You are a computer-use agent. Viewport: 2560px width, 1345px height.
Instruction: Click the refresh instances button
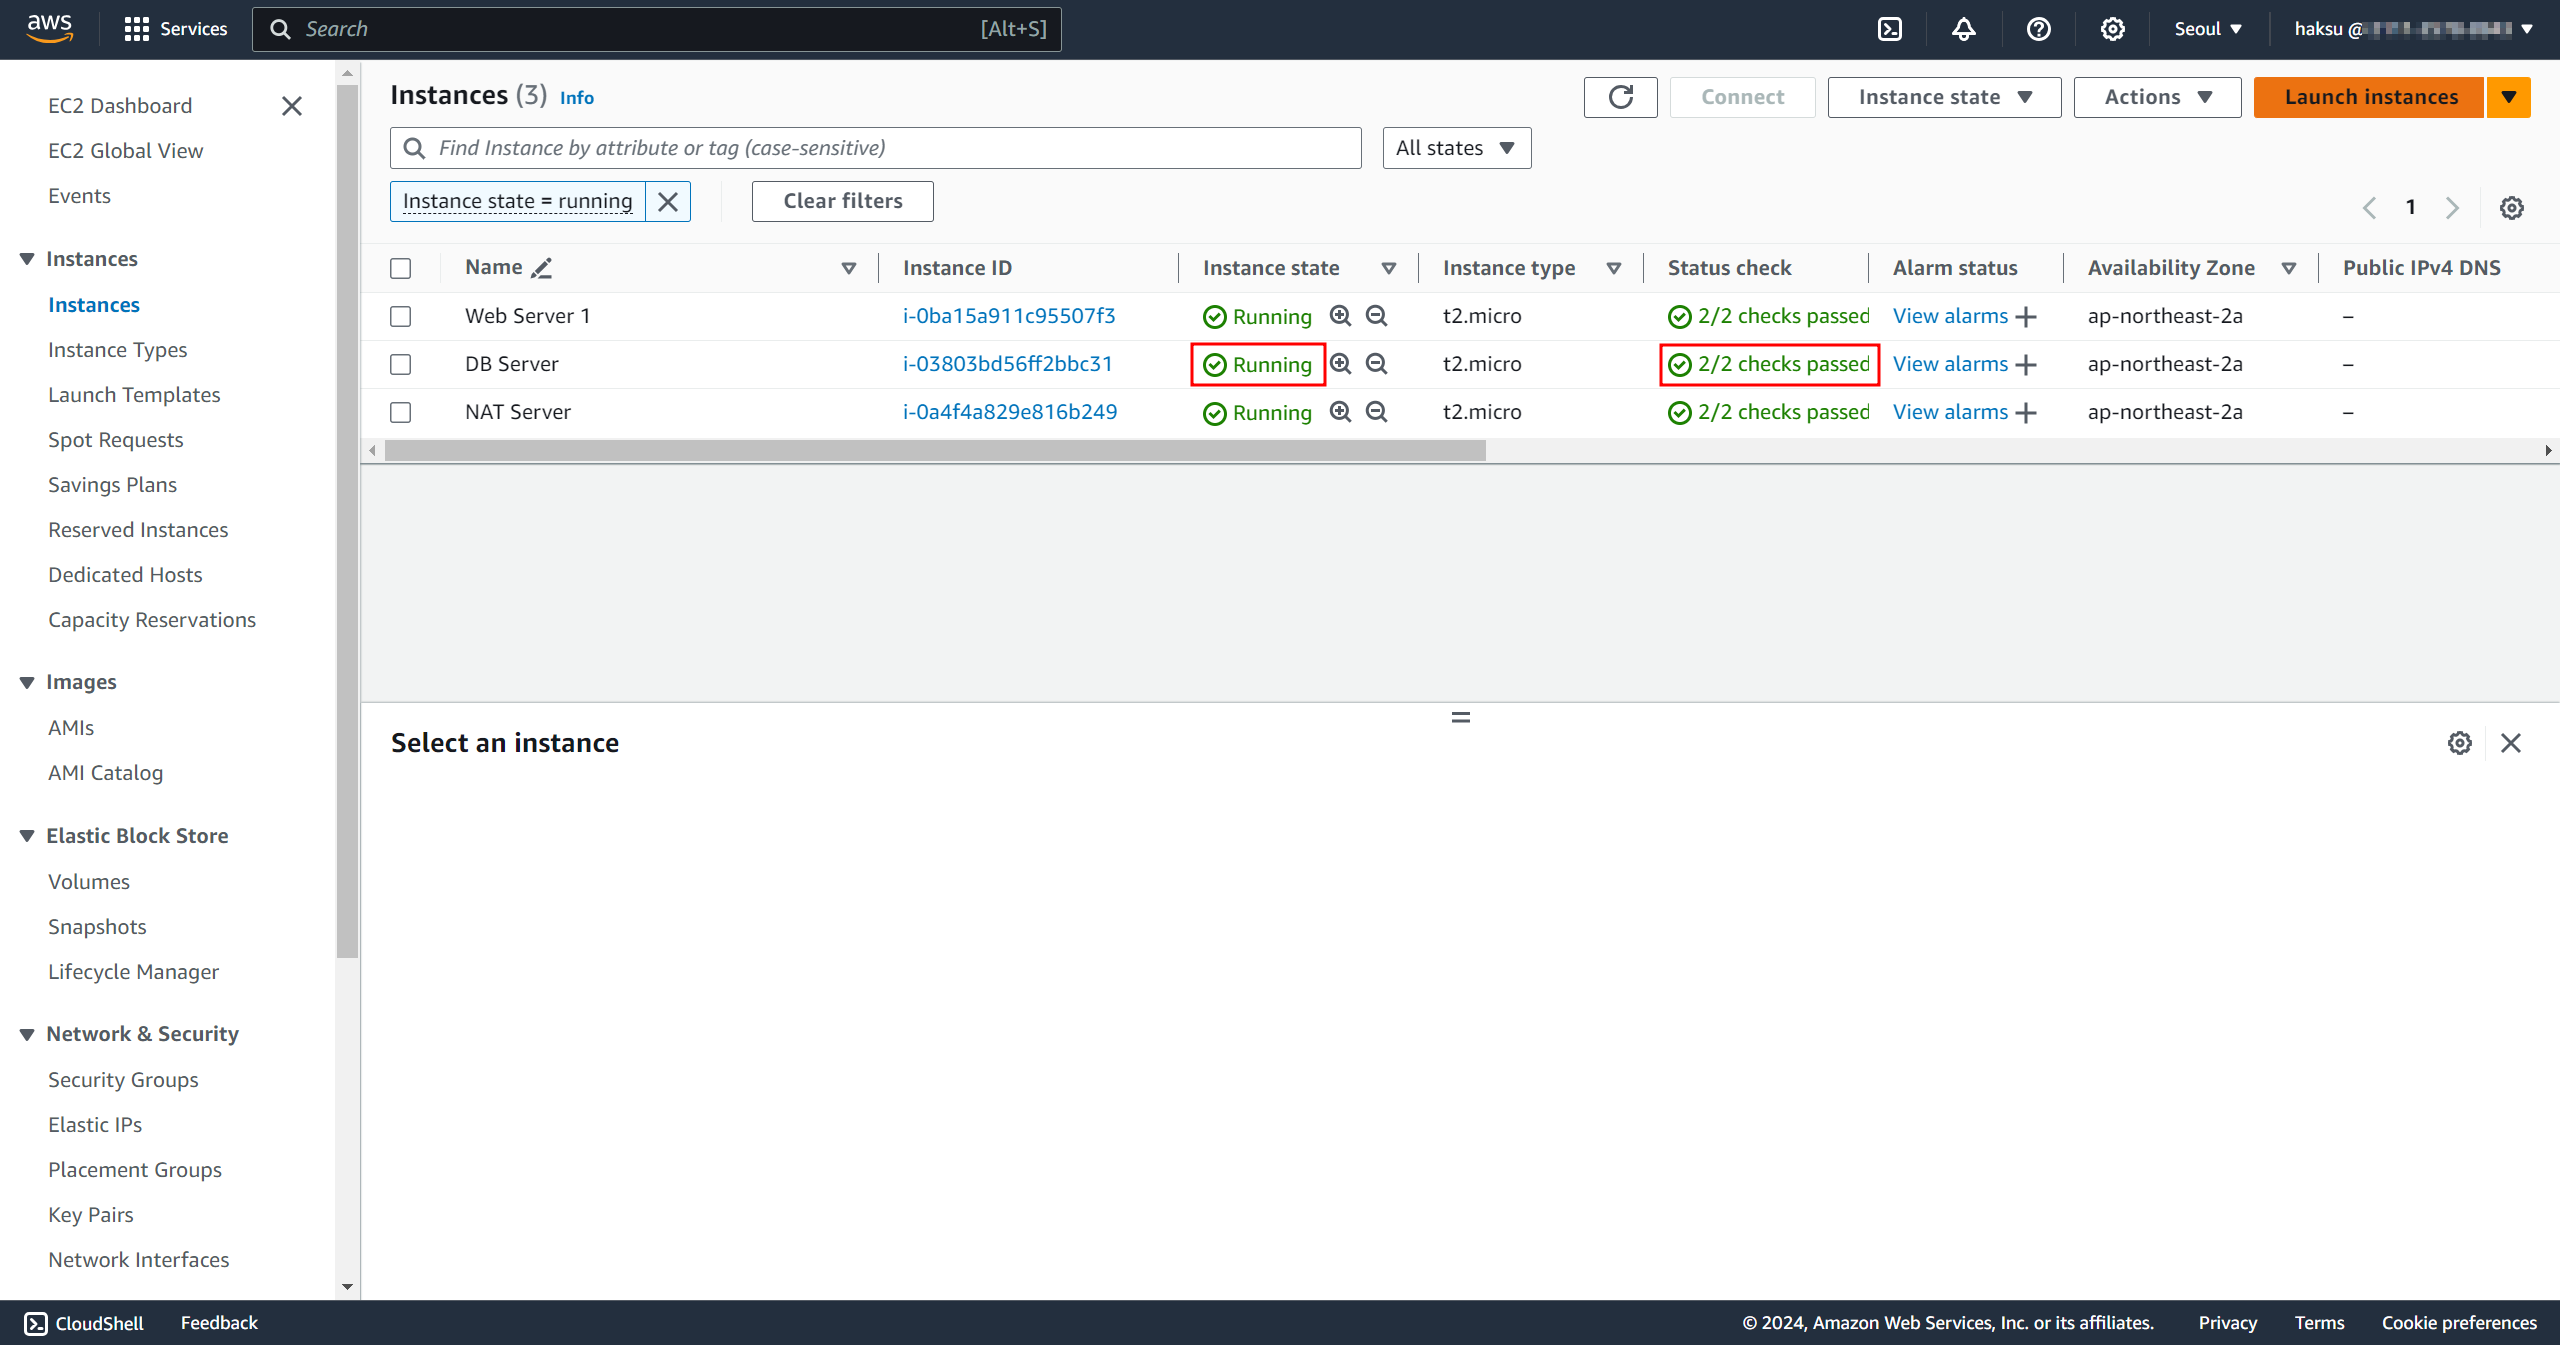(x=1620, y=97)
